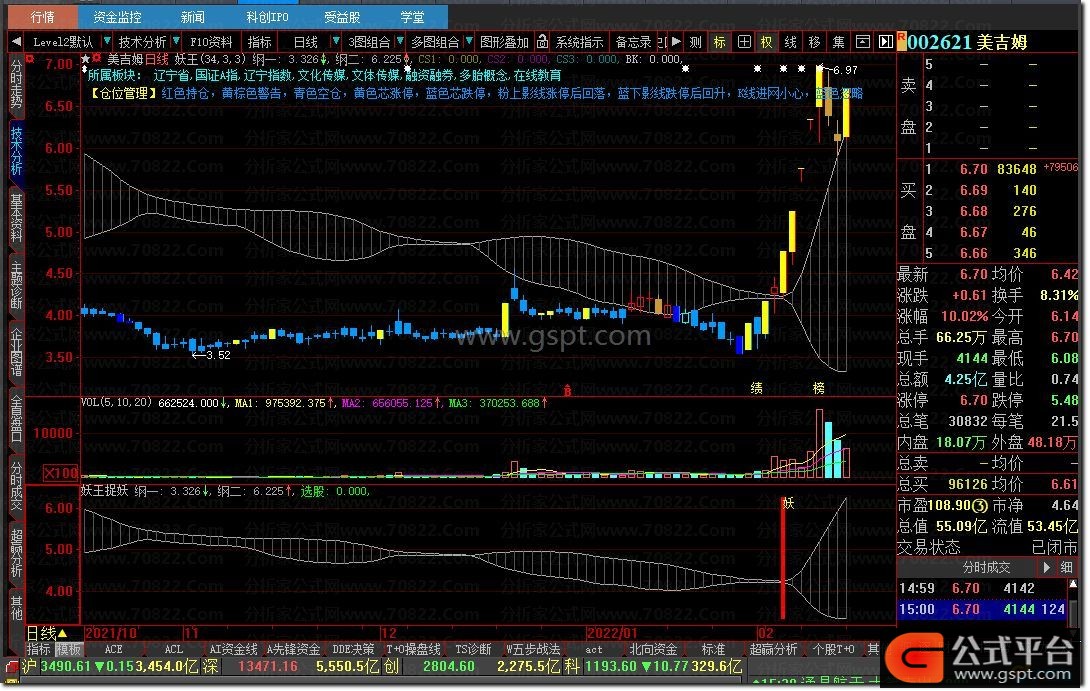Click the window layout icon after 集
The height and width of the screenshot is (691, 1090).
tap(862, 42)
